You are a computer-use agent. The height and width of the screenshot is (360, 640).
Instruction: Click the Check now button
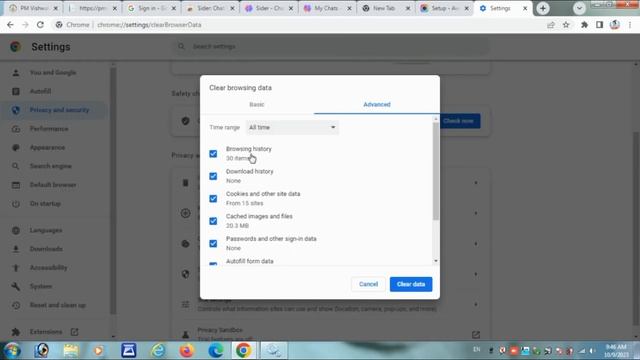coord(458,121)
